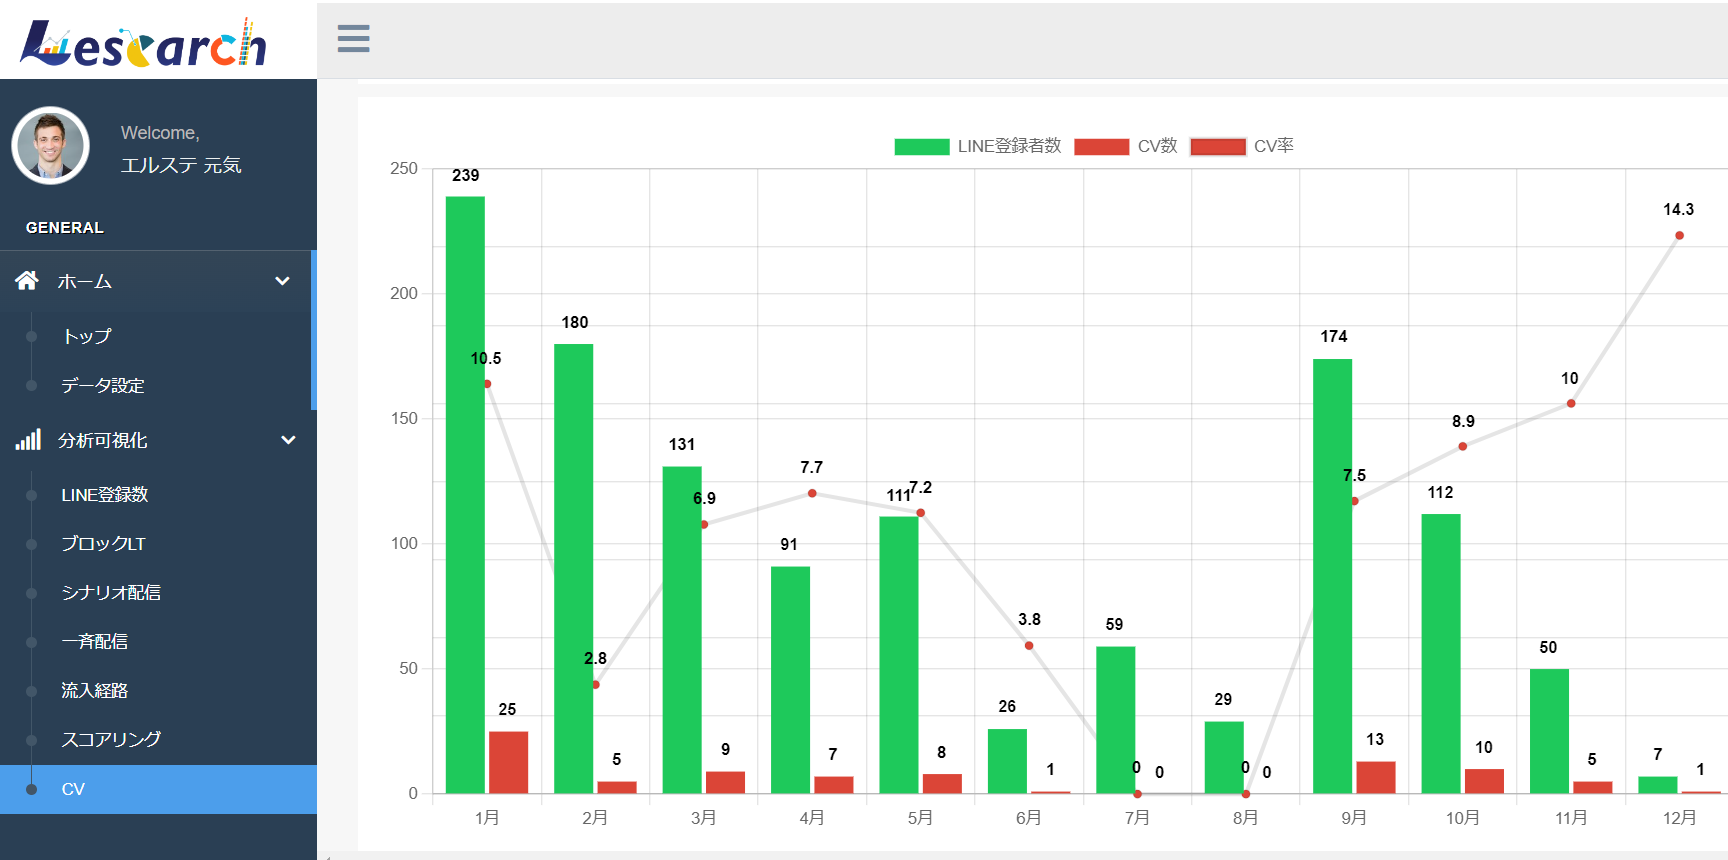Toggle CV数 series in chart legend
The width and height of the screenshot is (1728, 860).
click(x=1125, y=146)
